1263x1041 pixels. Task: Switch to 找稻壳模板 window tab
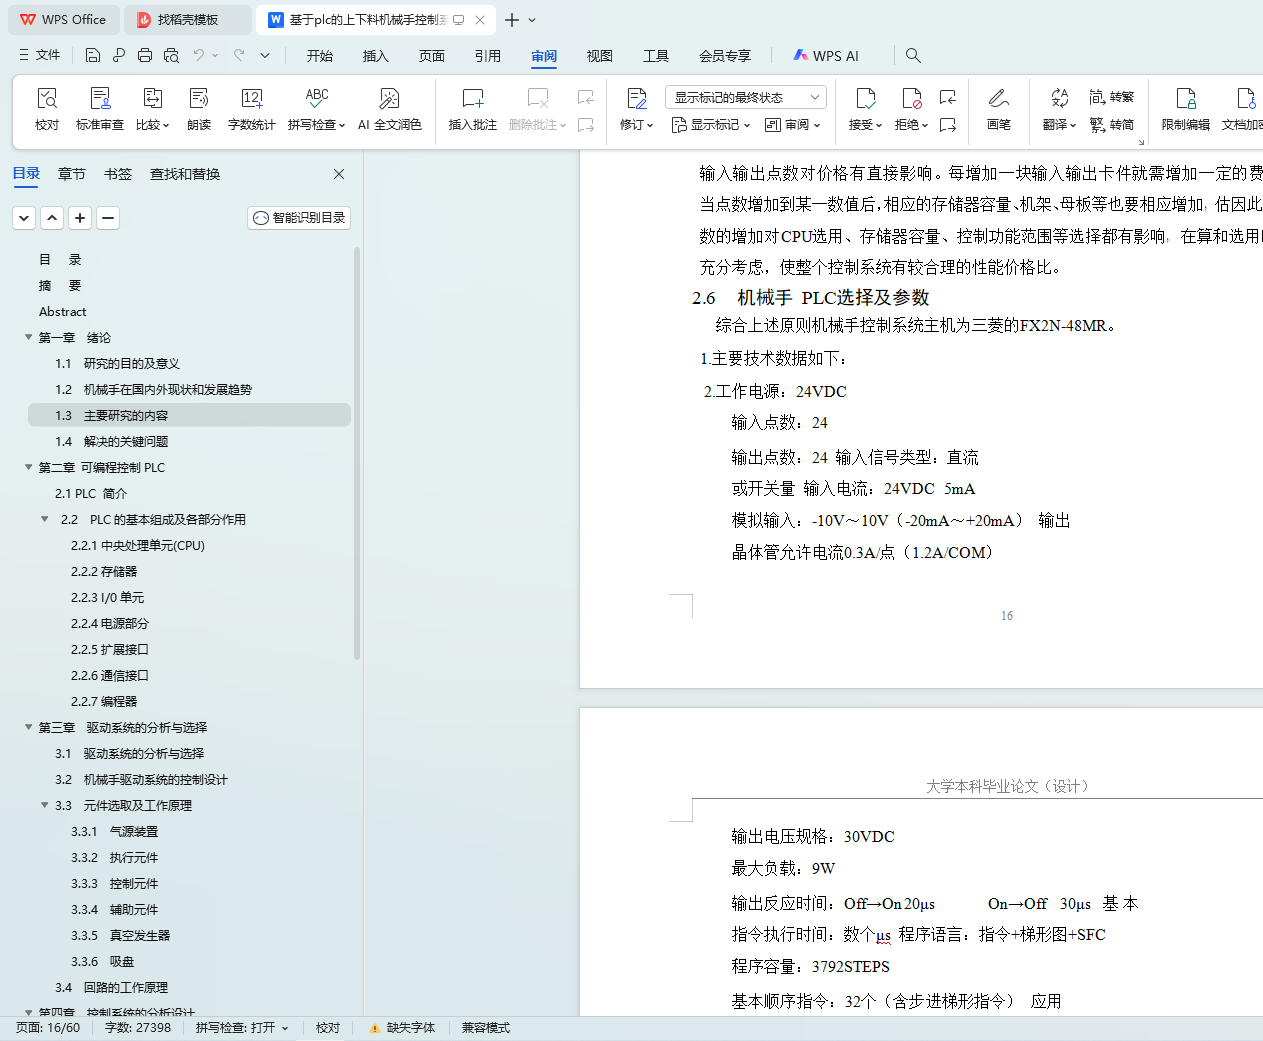point(188,20)
